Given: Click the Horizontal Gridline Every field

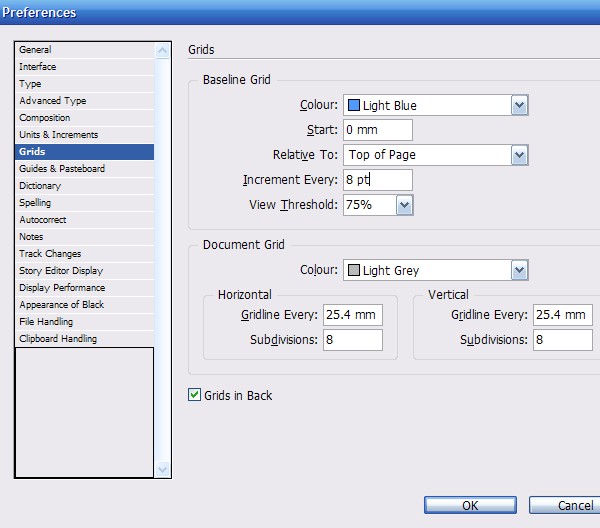Looking at the screenshot, I should tap(352, 315).
